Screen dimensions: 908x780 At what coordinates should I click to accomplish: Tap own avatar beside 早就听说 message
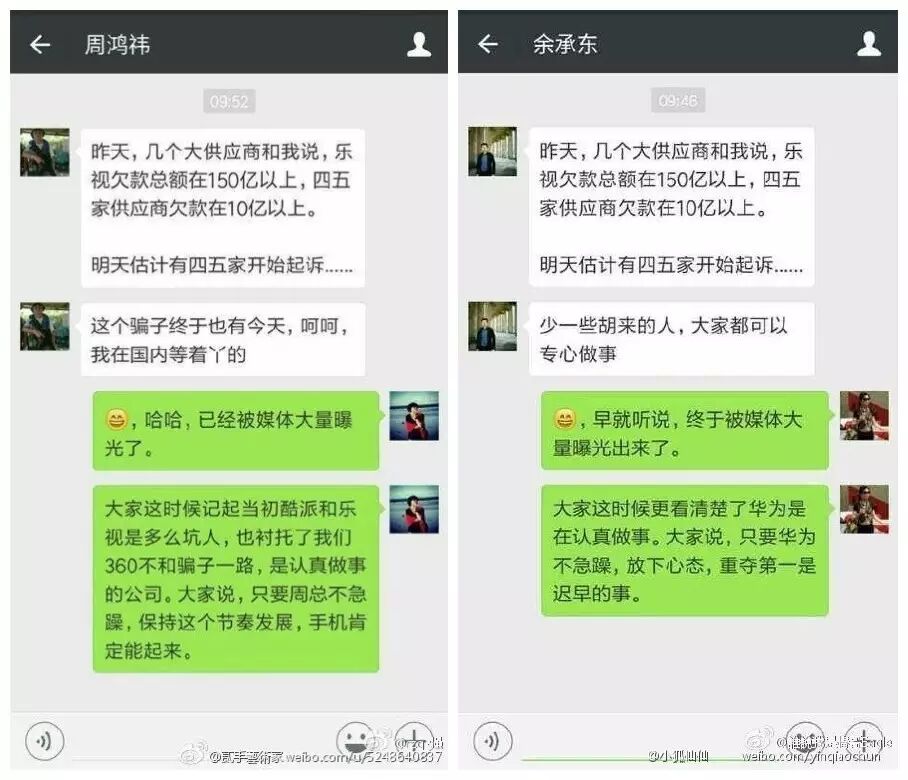[864, 415]
